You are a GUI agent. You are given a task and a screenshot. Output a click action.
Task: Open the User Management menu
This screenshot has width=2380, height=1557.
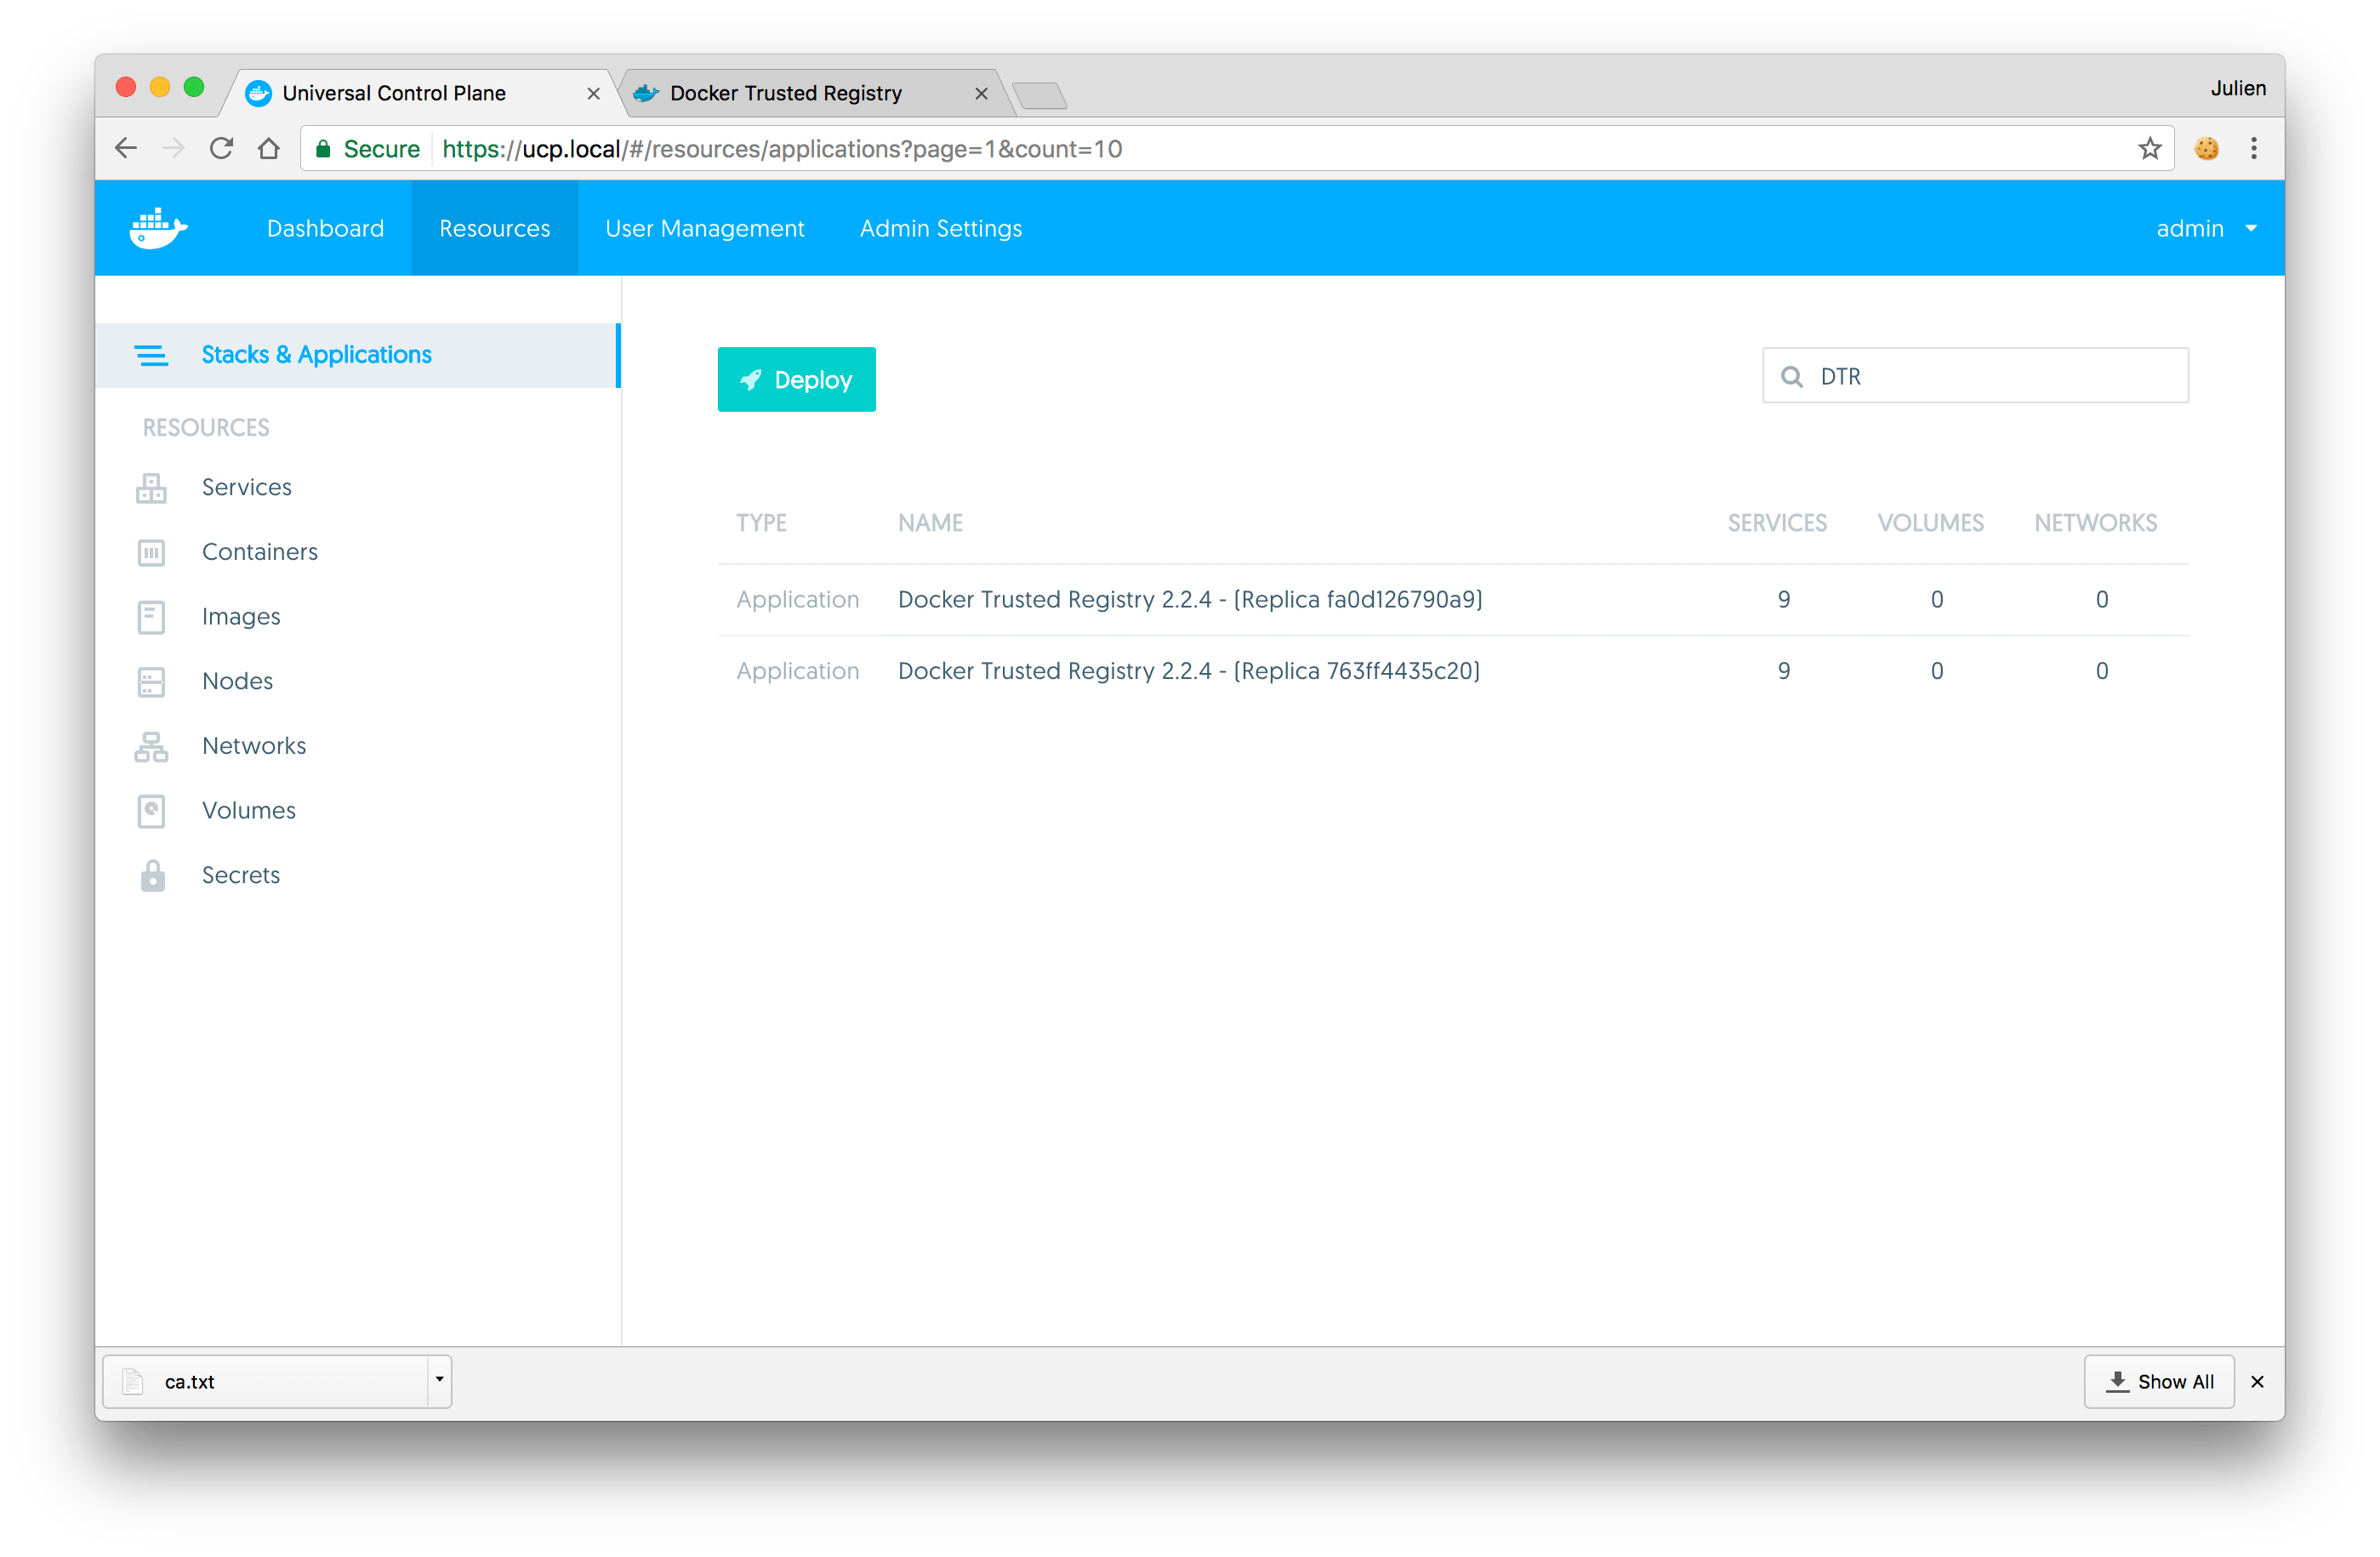click(x=704, y=228)
